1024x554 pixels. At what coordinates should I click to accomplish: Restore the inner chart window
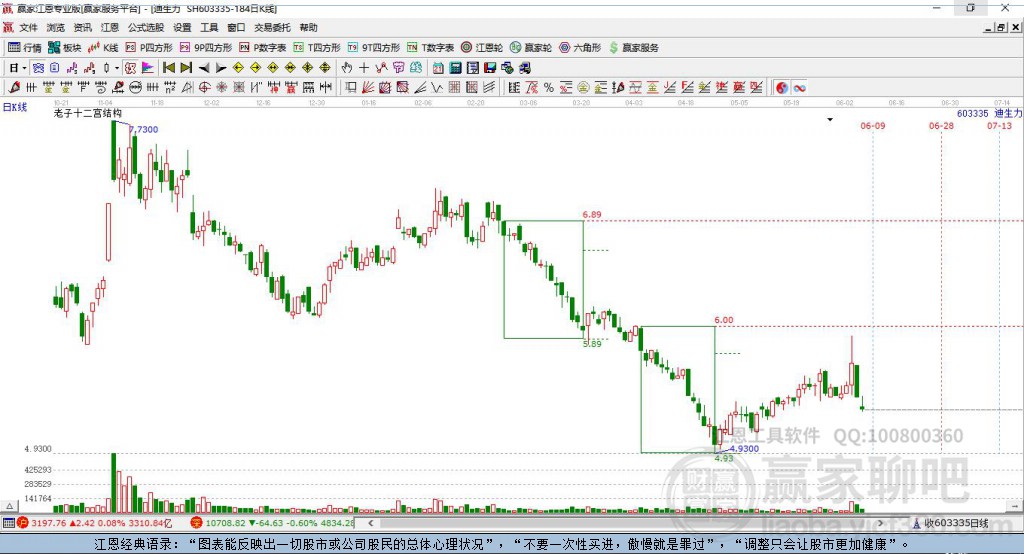1001,27
